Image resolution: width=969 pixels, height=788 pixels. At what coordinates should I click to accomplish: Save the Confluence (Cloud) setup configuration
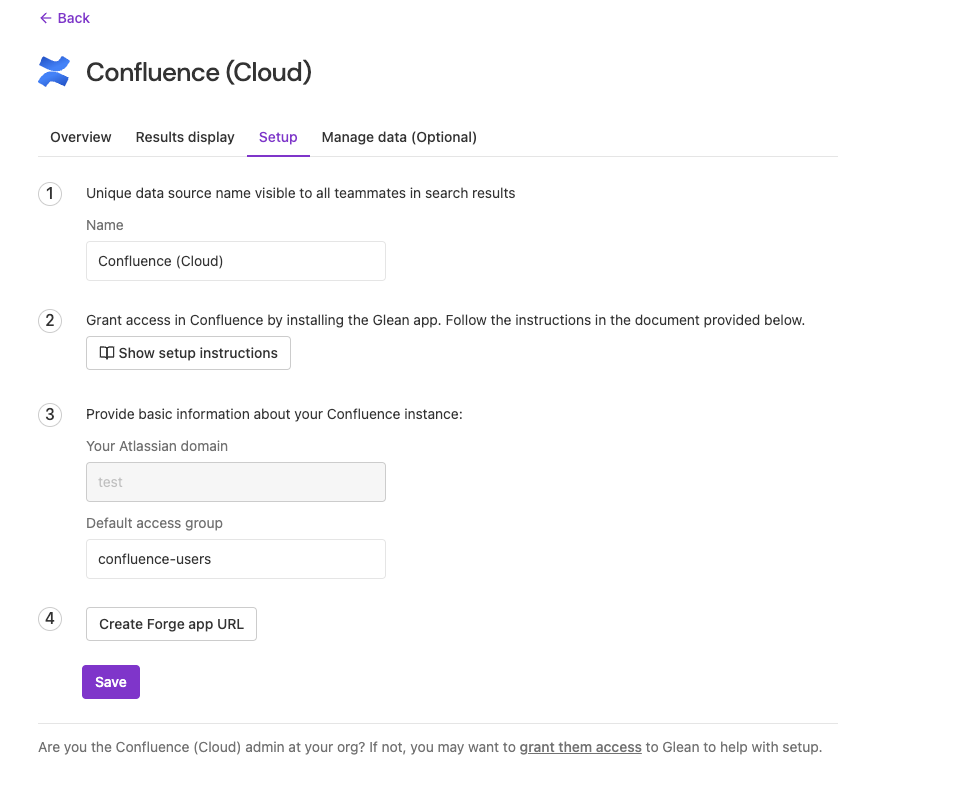click(x=110, y=682)
